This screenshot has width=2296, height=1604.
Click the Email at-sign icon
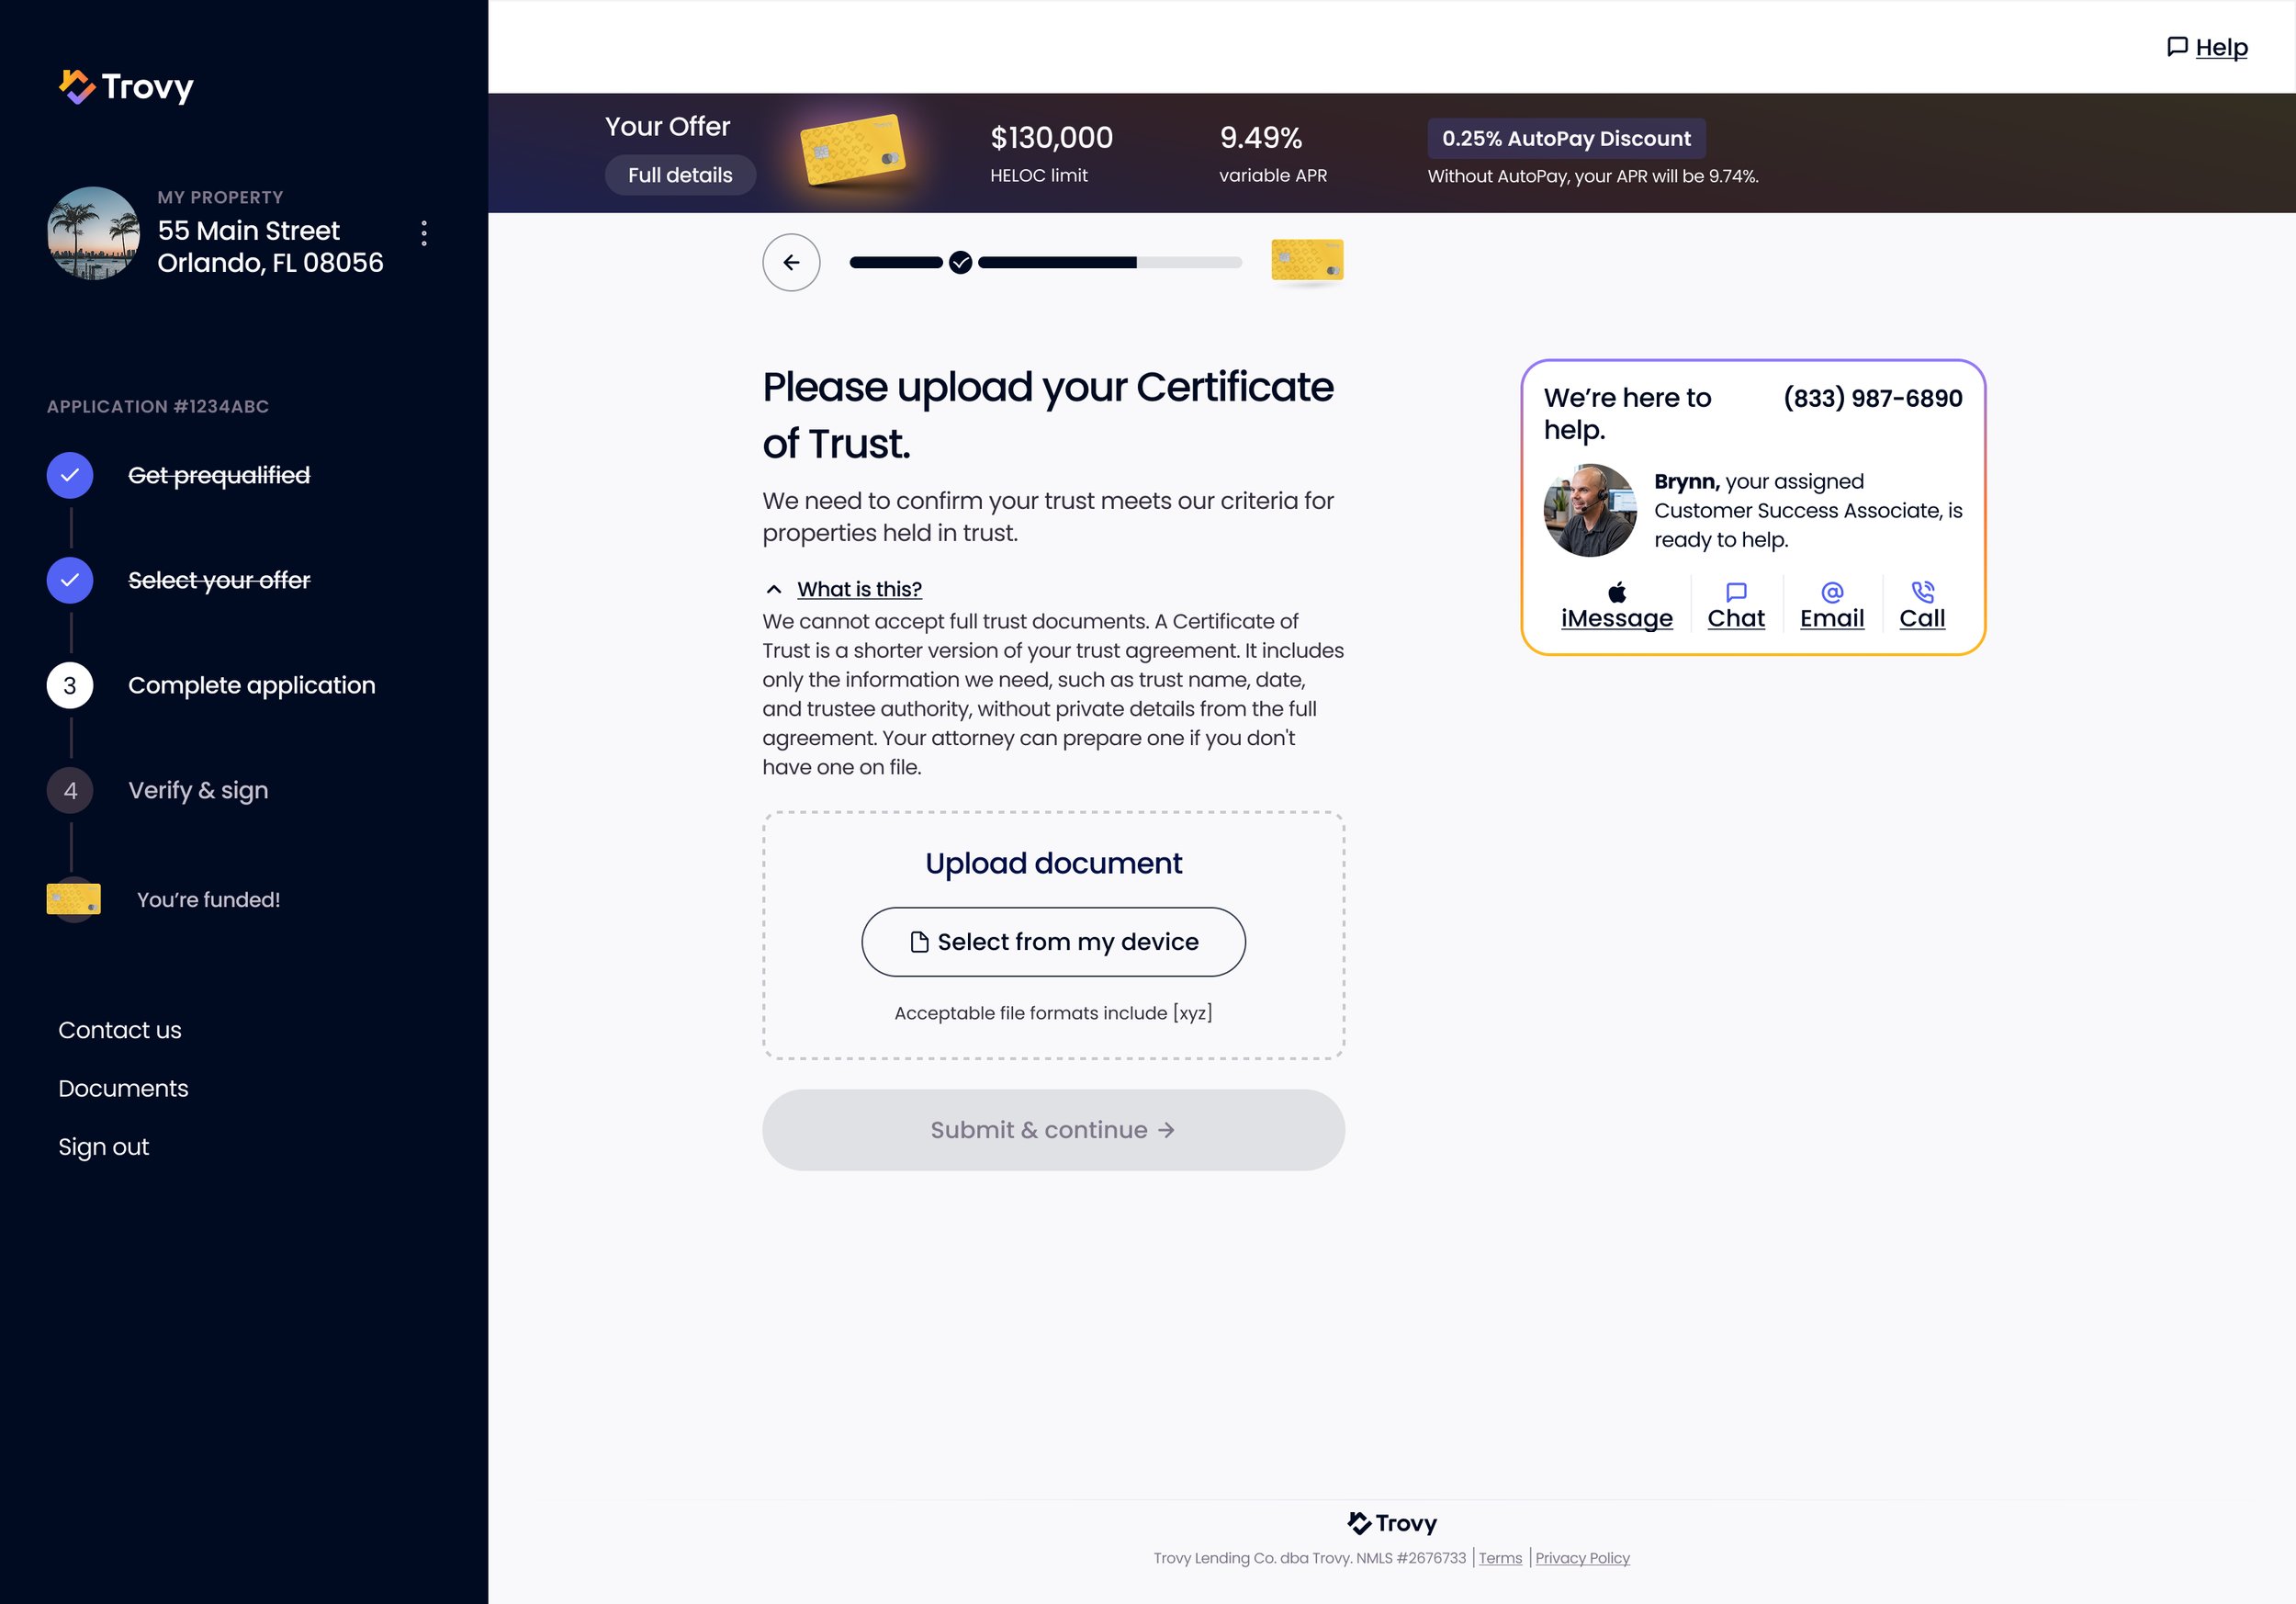[x=1832, y=592]
